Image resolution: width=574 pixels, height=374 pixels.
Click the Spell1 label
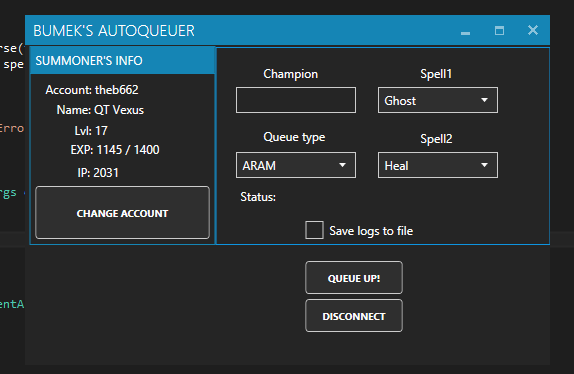(x=436, y=74)
